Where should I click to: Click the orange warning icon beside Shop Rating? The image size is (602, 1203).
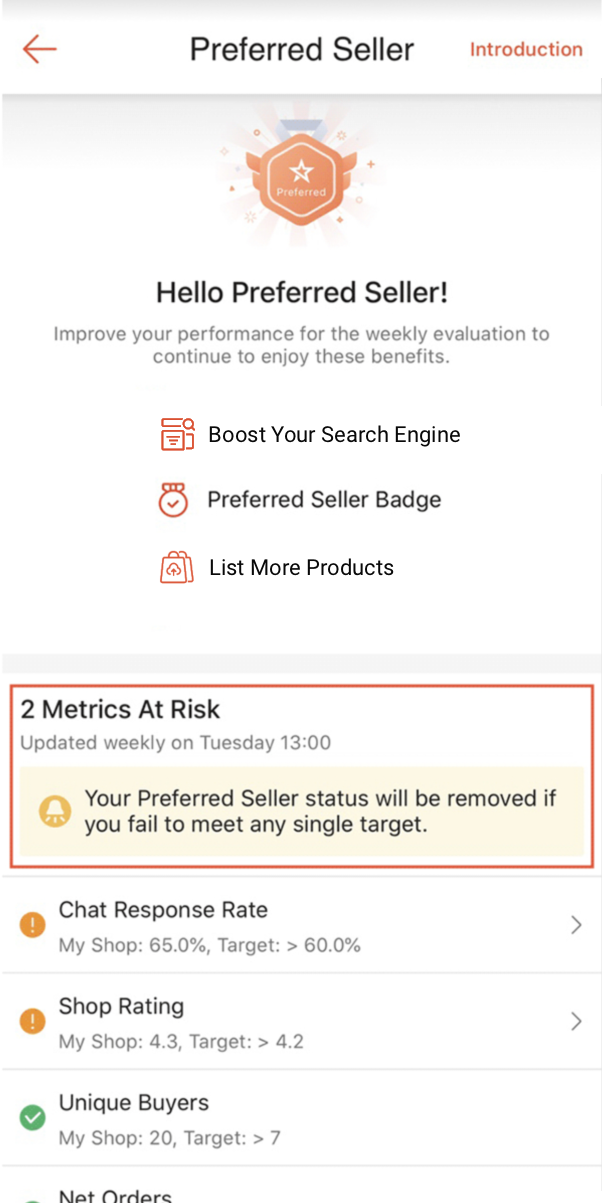32,1021
